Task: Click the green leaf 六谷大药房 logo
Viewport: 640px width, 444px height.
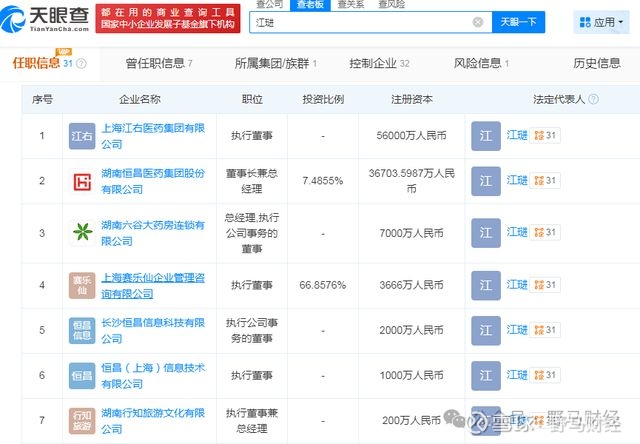Action: 82,233
